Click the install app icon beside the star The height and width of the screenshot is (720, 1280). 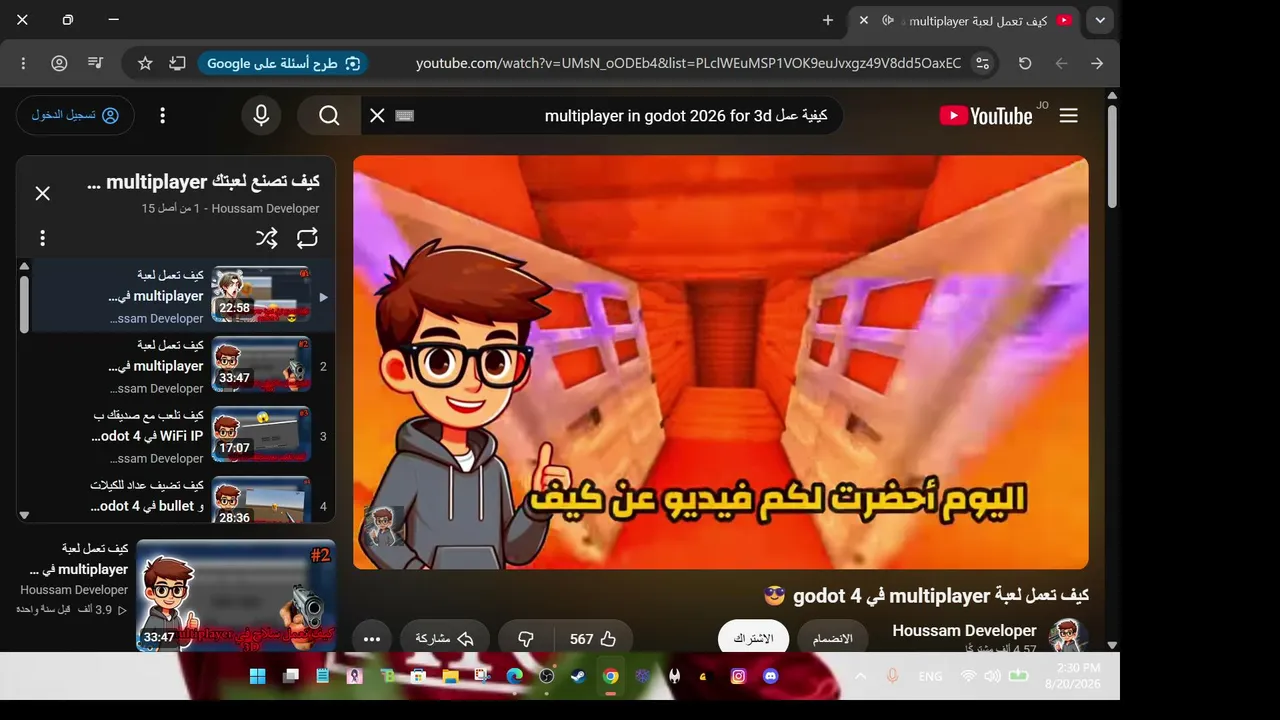point(177,63)
